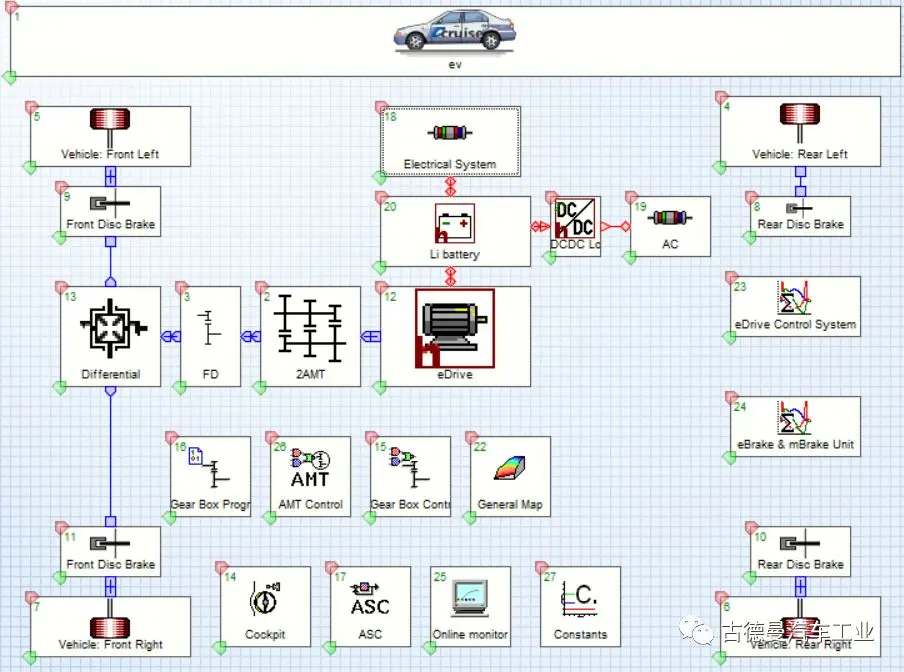Image resolution: width=904 pixels, height=672 pixels.
Task: Click the AC component icon
Action: [669, 217]
